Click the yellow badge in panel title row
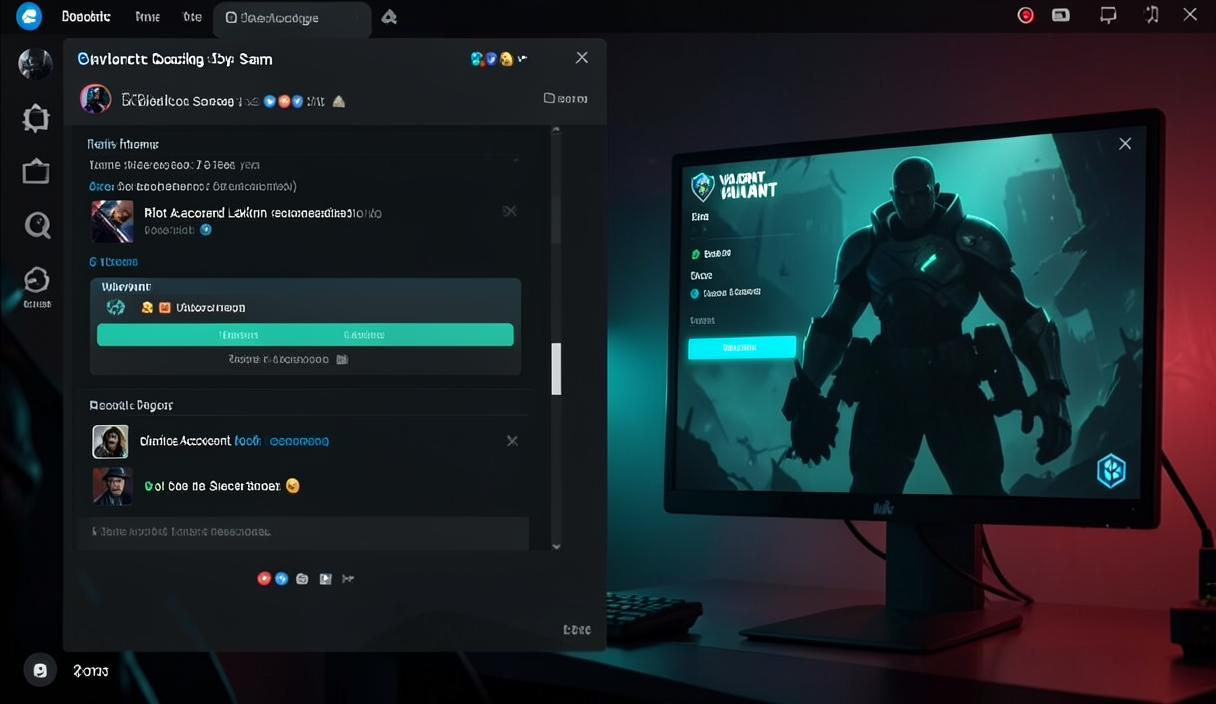This screenshot has width=1216, height=704. [506, 59]
